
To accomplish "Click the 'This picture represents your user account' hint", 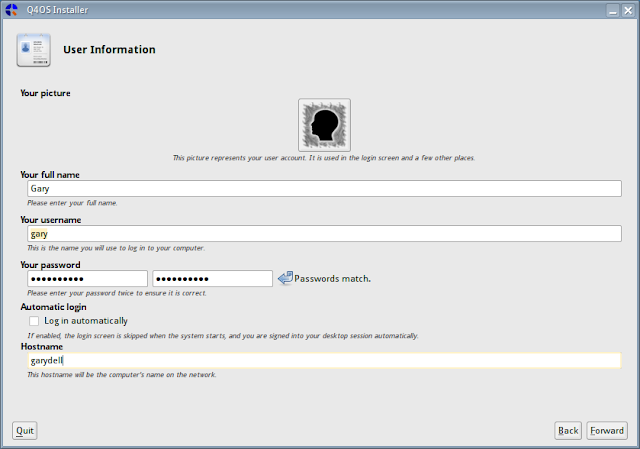I will pos(324,158).
